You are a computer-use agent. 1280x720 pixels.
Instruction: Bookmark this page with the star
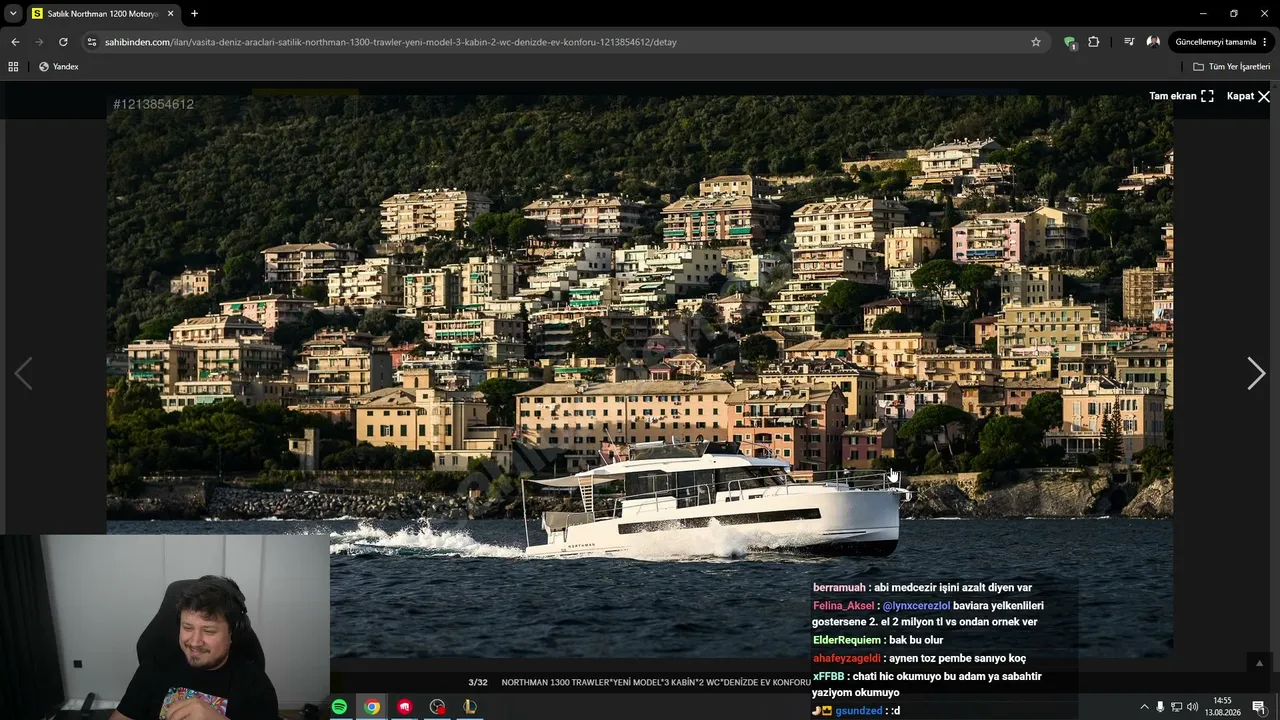pyautogui.click(x=1036, y=42)
